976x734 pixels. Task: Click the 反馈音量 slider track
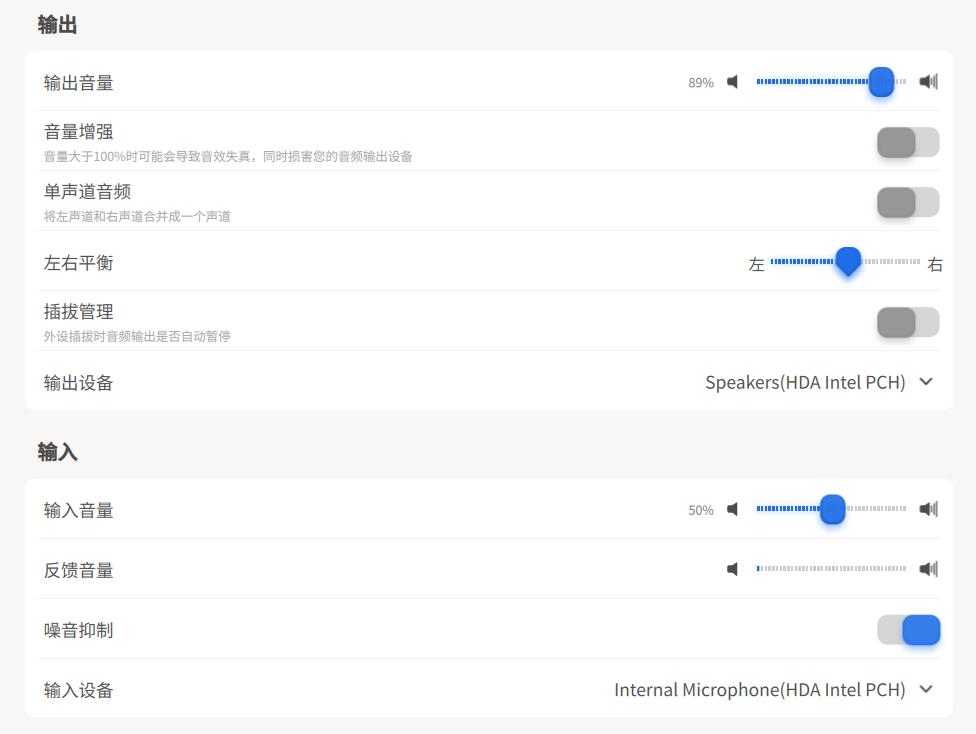(x=831, y=568)
